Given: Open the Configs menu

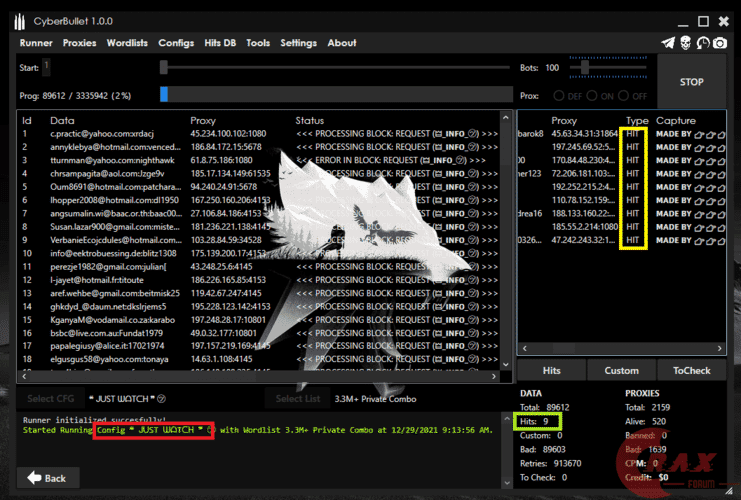Looking at the screenshot, I should pyautogui.click(x=176, y=43).
